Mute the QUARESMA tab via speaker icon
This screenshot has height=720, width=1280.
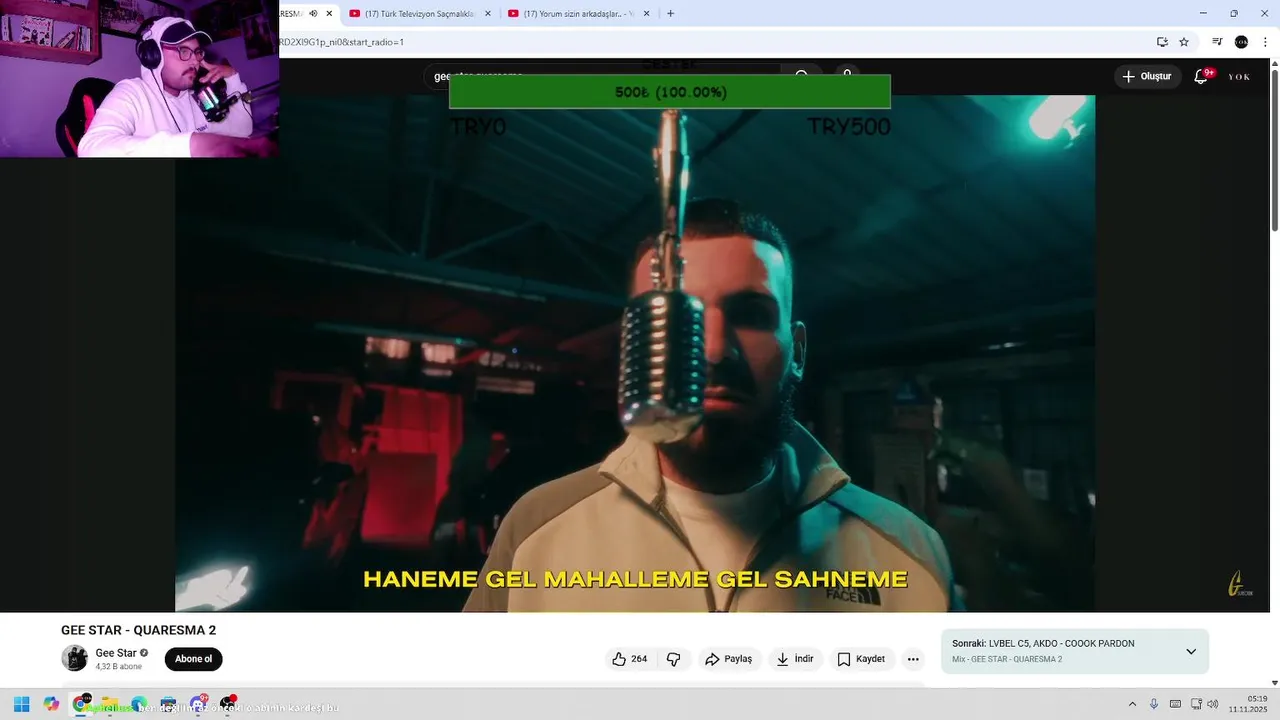point(313,14)
